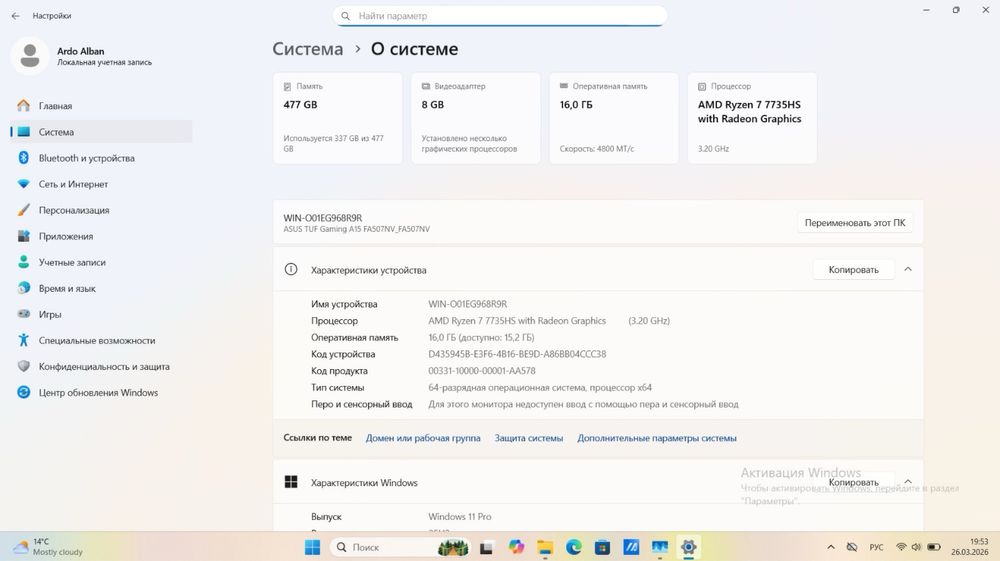Click the device code D435945B value
This screenshot has height=561, width=1000.
click(517, 354)
